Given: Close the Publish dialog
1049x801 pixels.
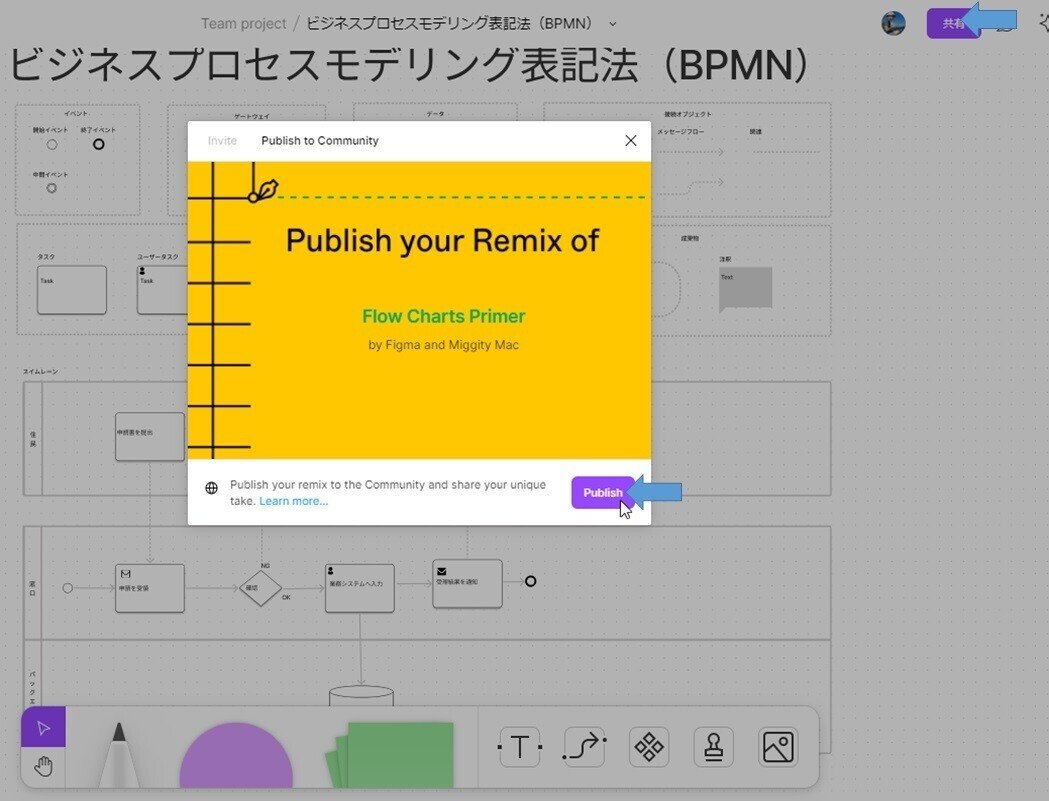Looking at the screenshot, I should (630, 140).
